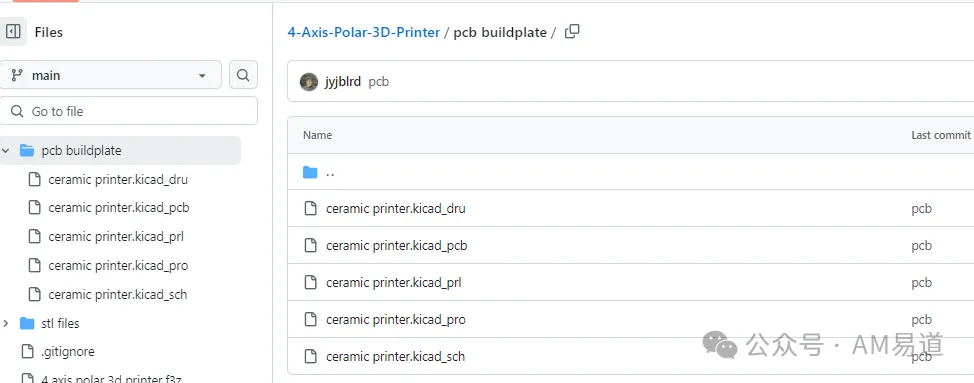Click the pcb commit link in kicad_prl row

(921, 283)
